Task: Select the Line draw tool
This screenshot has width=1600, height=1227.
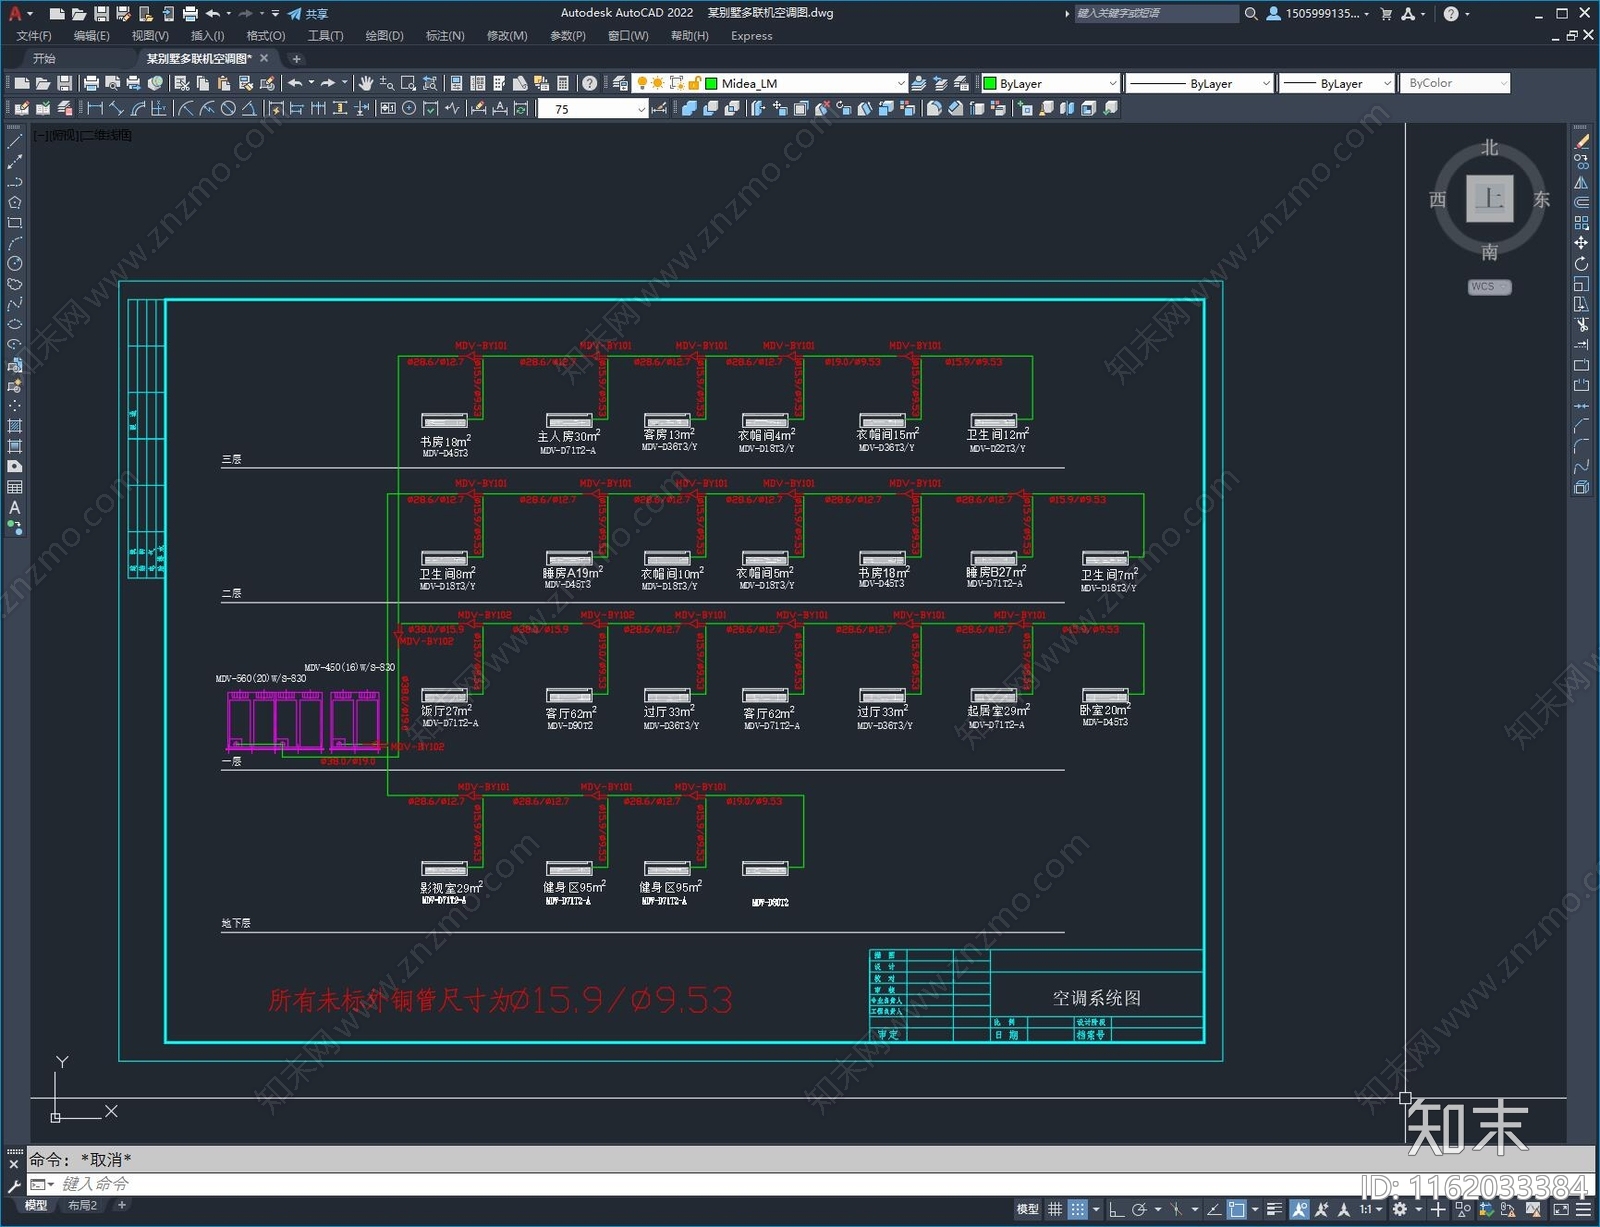Action: pos(15,142)
